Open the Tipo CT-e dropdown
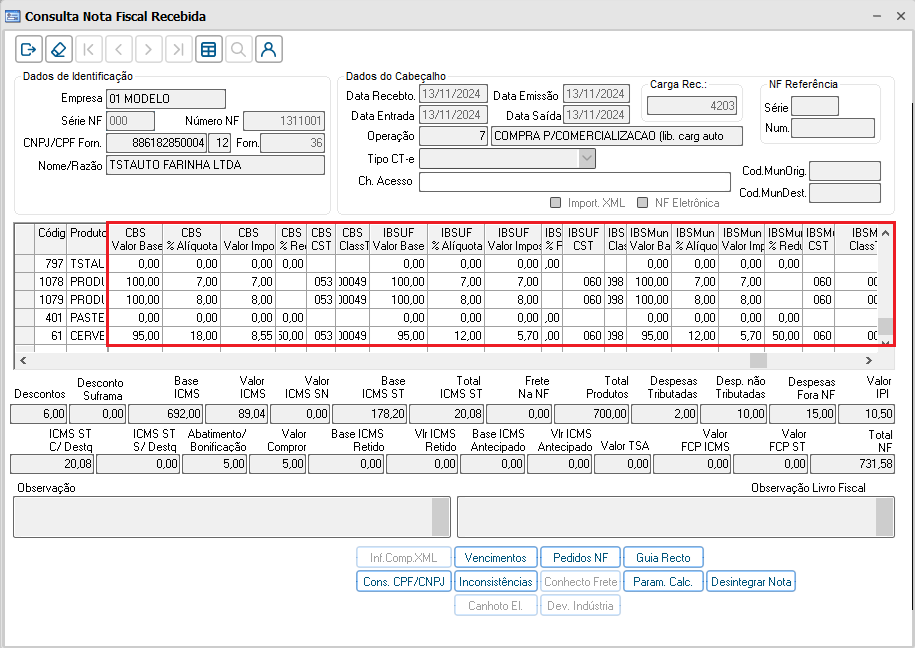This screenshot has height=649, width=915. (587, 158)
